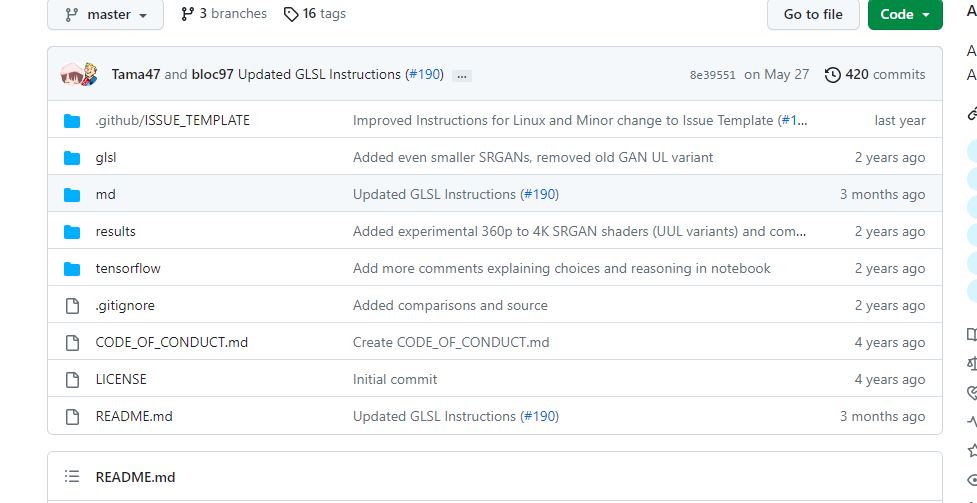Open CODE_OF_CONDUCT.md file
Screen dimensions: 977x503
click(x=171, y=342)
